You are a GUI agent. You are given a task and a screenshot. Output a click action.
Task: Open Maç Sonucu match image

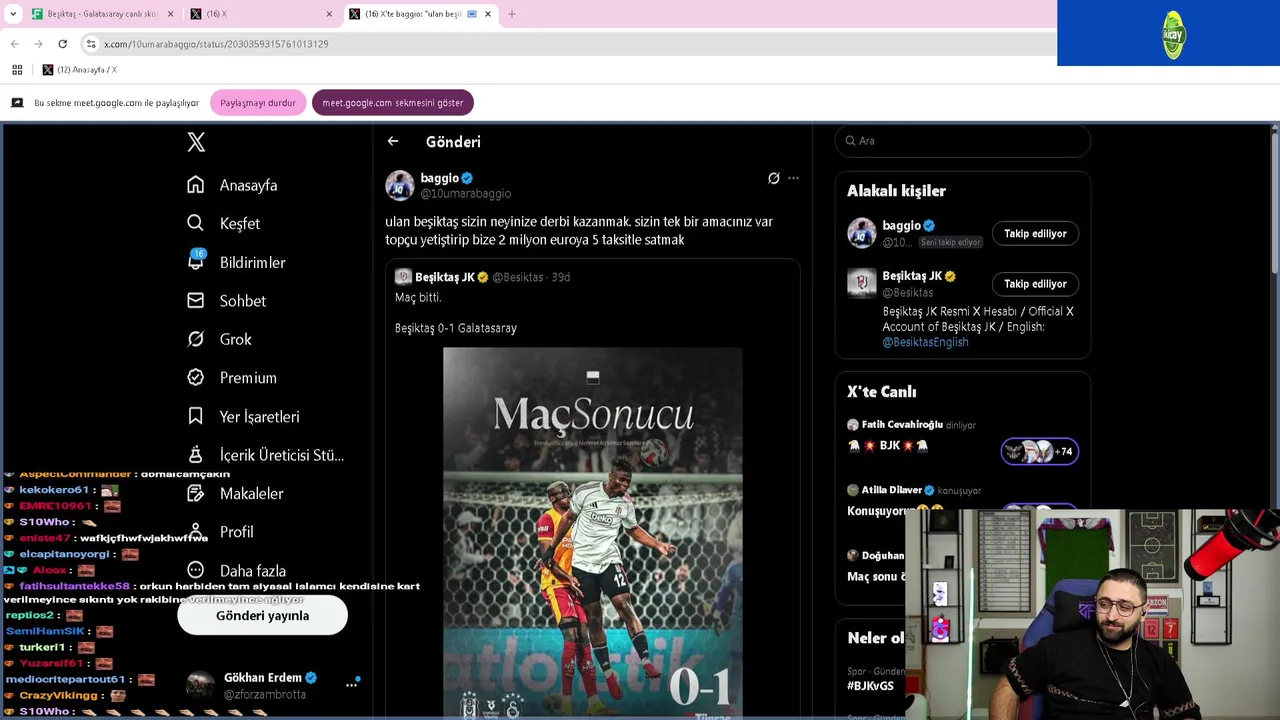coord(593,532)
